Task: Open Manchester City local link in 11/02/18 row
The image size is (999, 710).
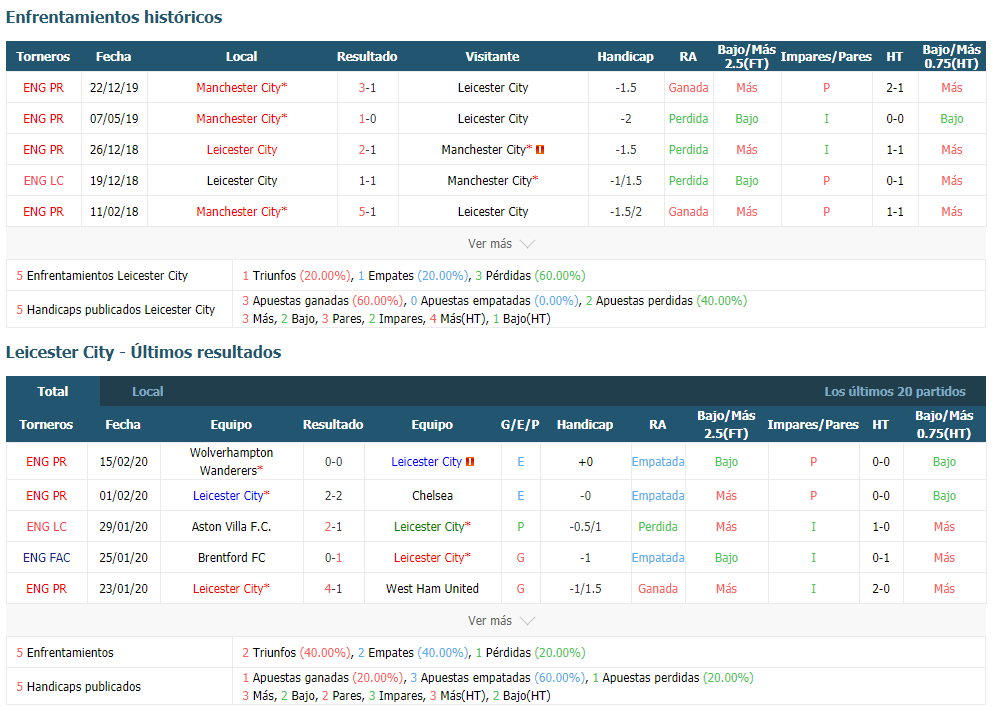Action: point(241,212)
